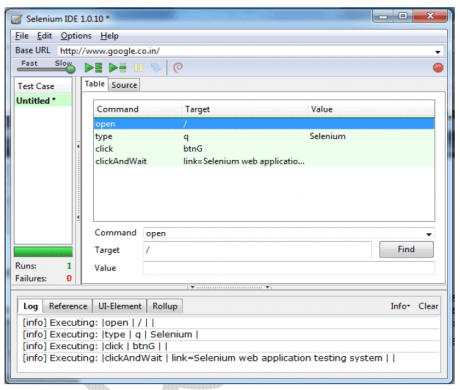
Task: Click the Value column header
Action: click(x=371, y=109)
